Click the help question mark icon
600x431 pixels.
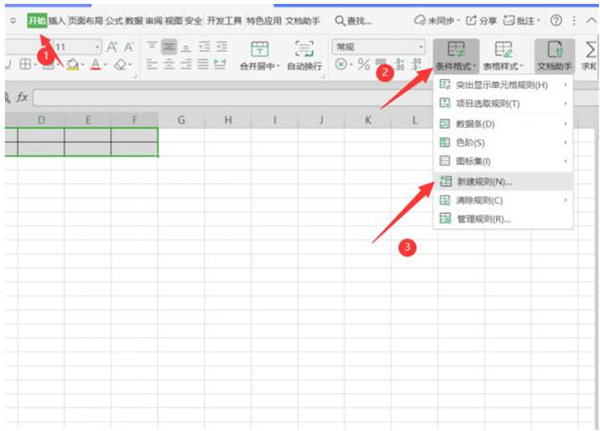click(x=556, y=20)
